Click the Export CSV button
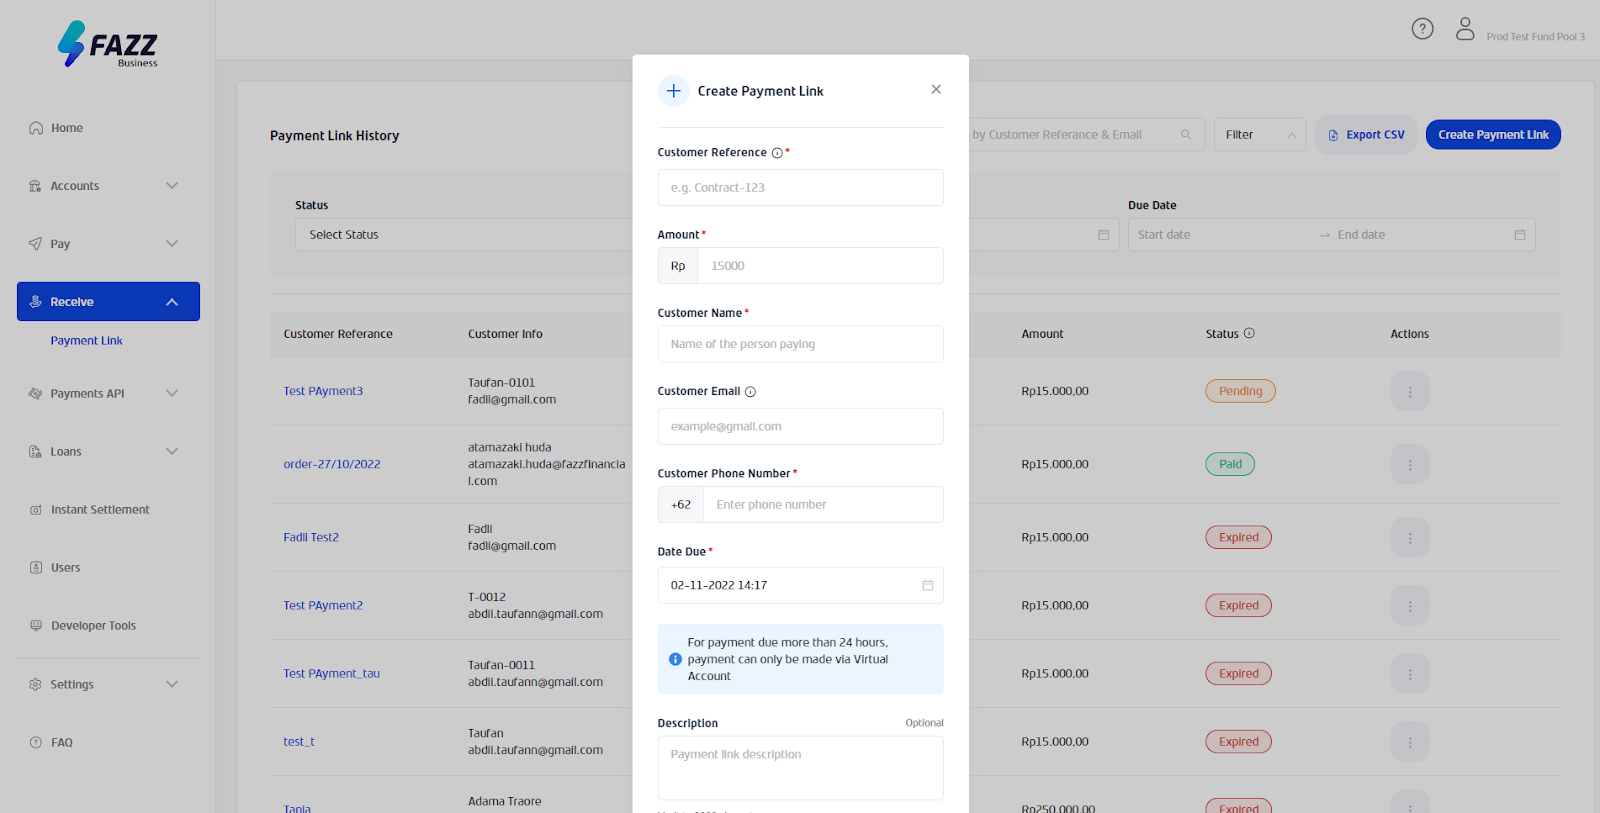Screen dimensions: 1600x813 1366,135
